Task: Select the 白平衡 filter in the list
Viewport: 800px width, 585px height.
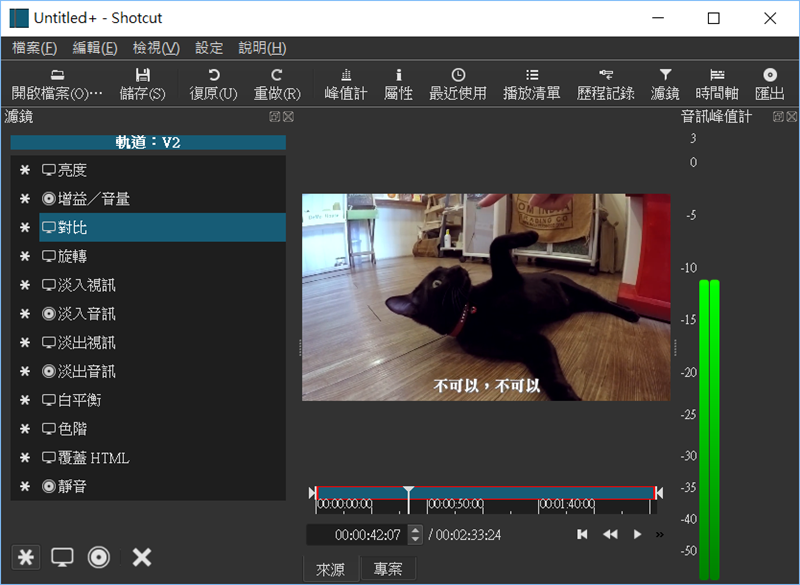Action: (79, 400)
